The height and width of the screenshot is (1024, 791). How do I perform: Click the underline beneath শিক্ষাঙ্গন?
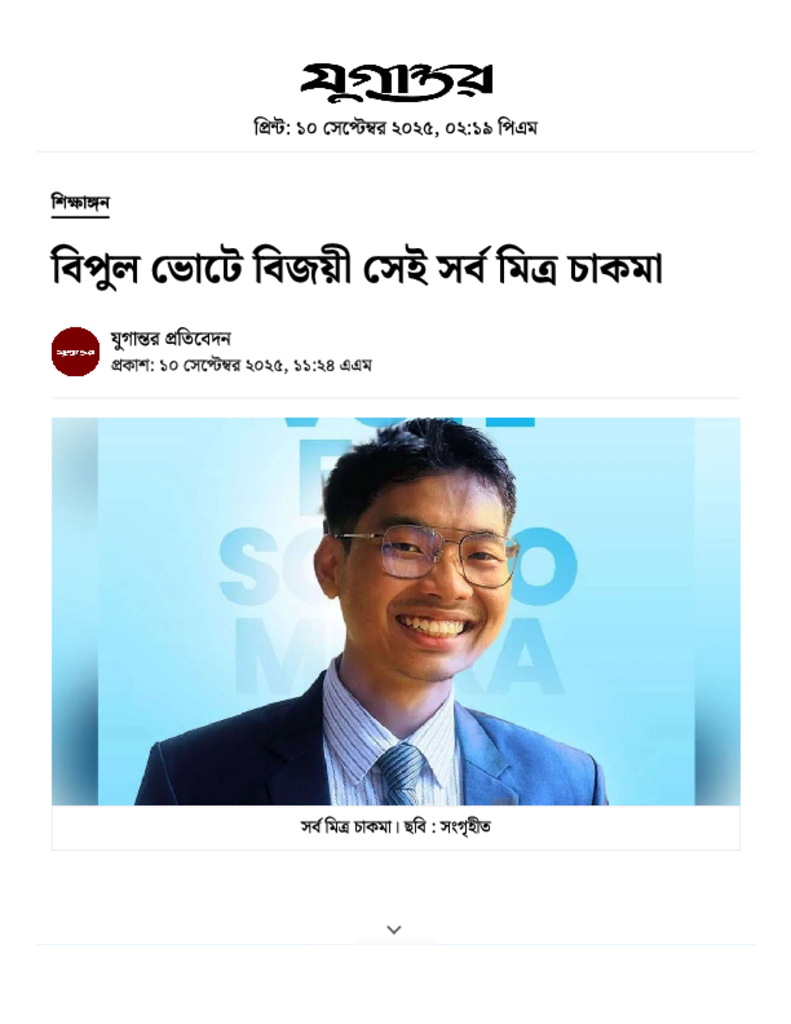click(80, 217)
